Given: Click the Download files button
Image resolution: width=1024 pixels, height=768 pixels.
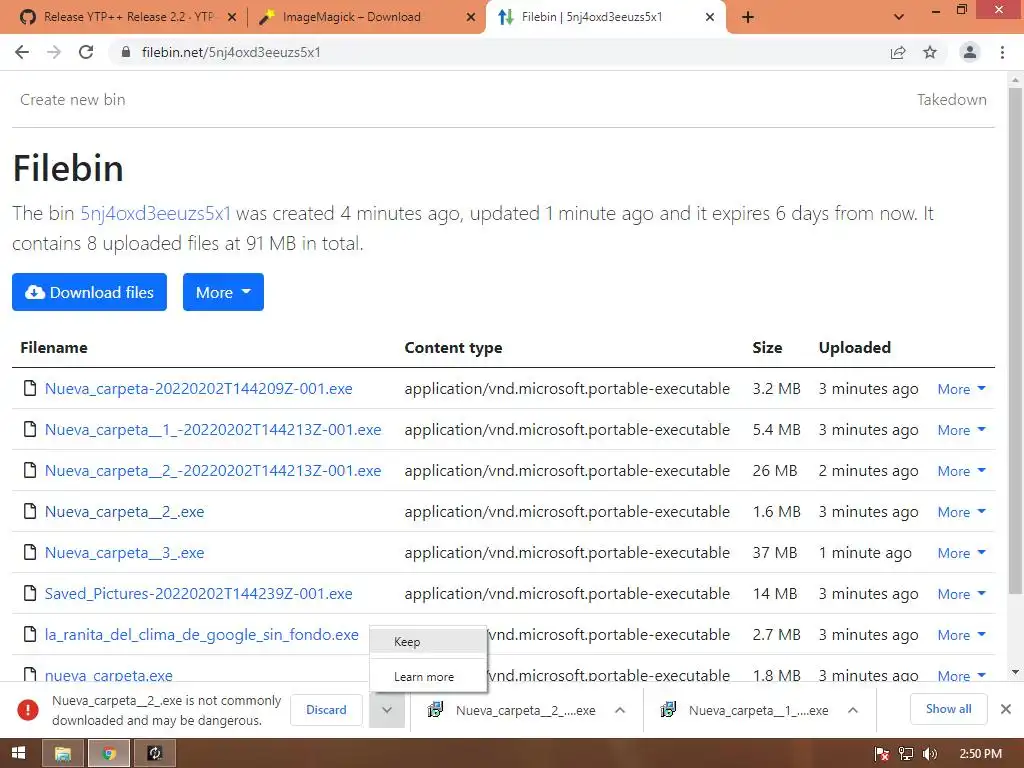Looking at the screenshot, I should pyautogui.click(x=89, y=292).
